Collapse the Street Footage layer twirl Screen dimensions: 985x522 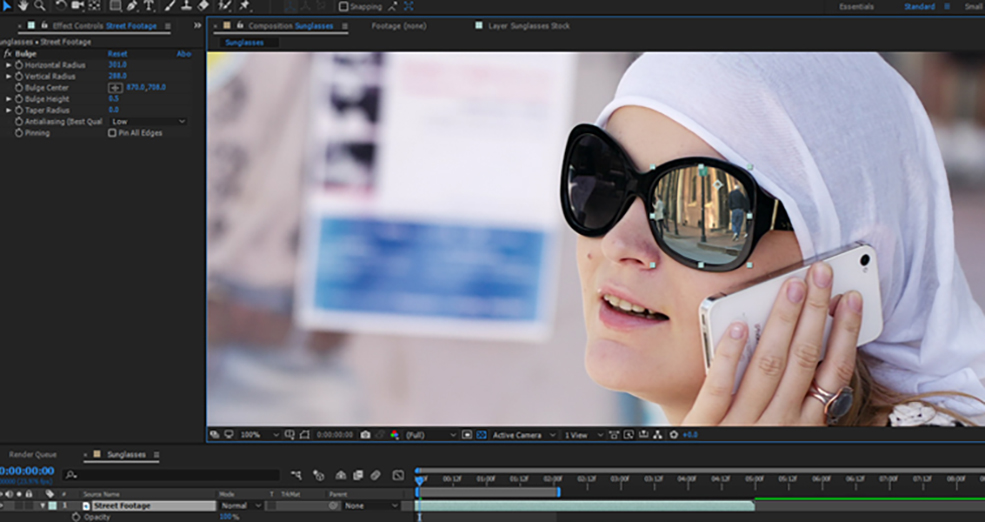[43, 506]
